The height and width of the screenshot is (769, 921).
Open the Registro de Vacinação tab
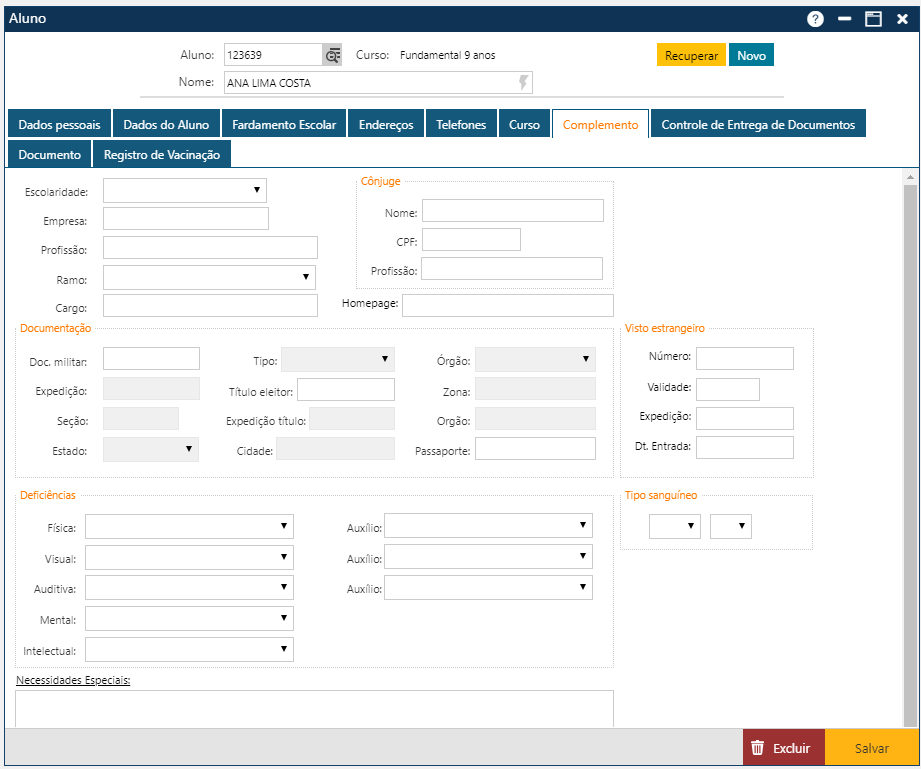click(x=162, y=155)
